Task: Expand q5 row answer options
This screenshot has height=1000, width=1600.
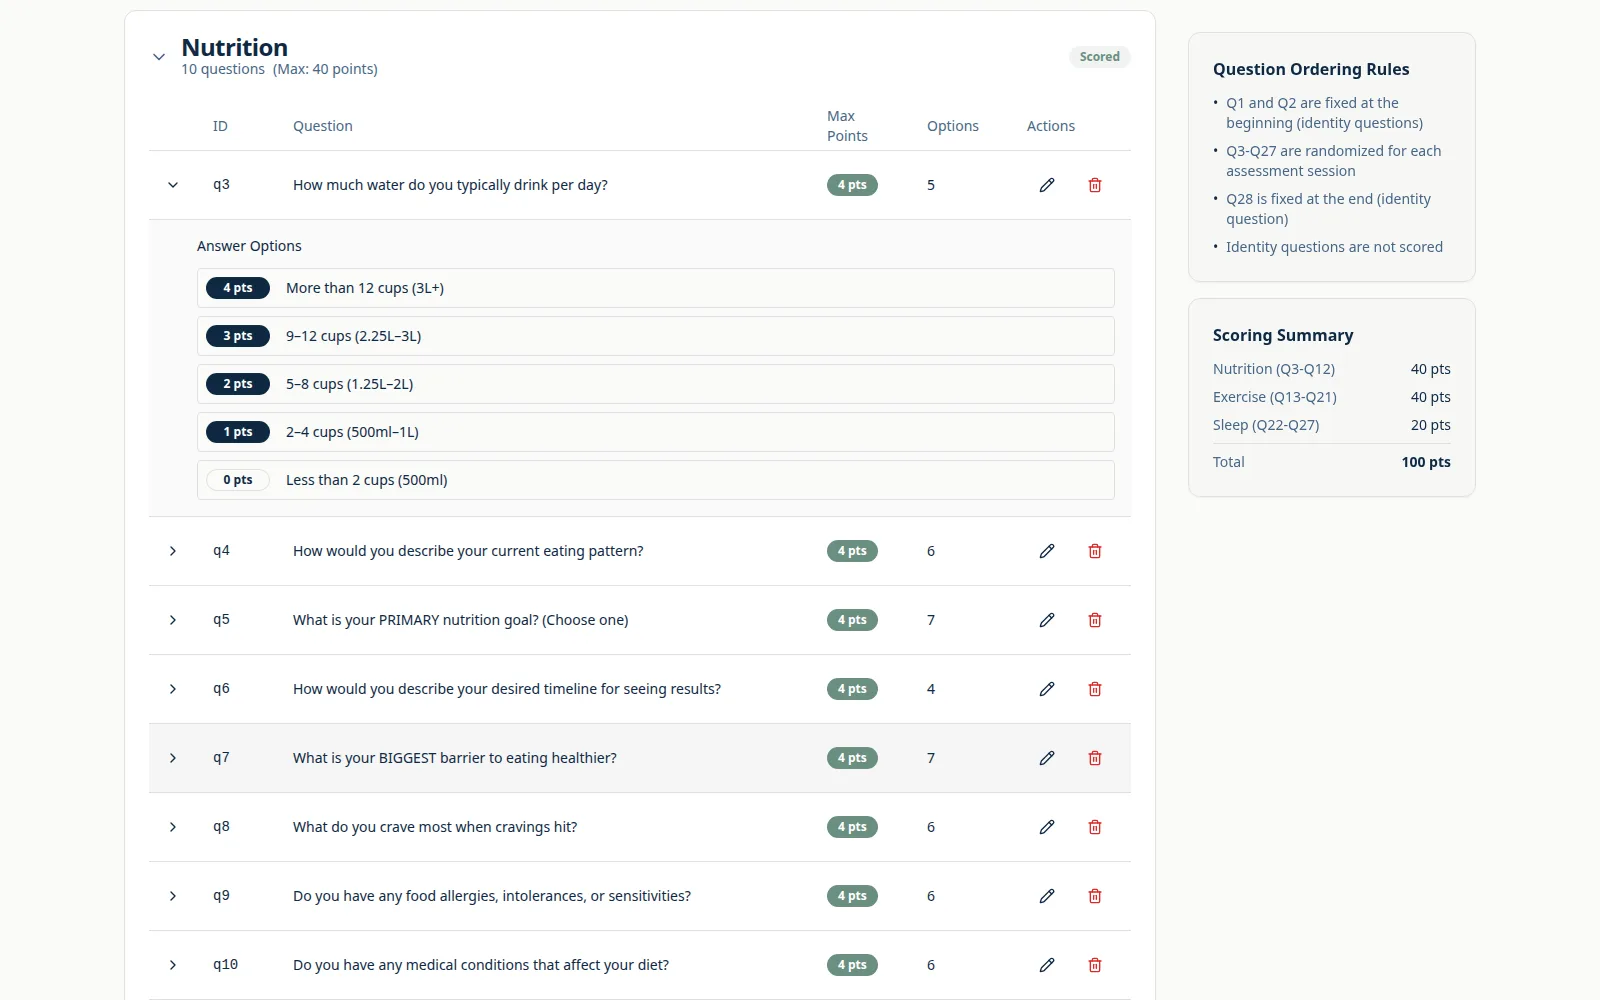Action: point(173,620)
